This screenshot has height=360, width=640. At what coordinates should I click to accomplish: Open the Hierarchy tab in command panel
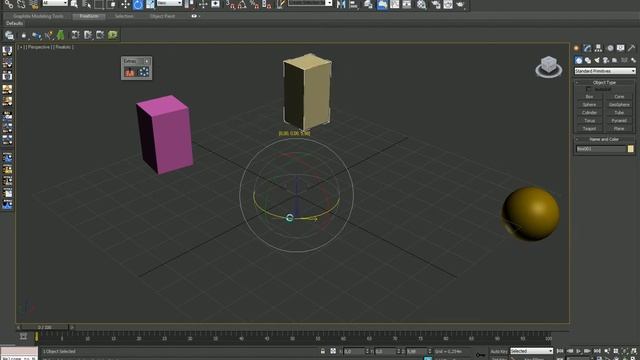click(x=598, y=48)
